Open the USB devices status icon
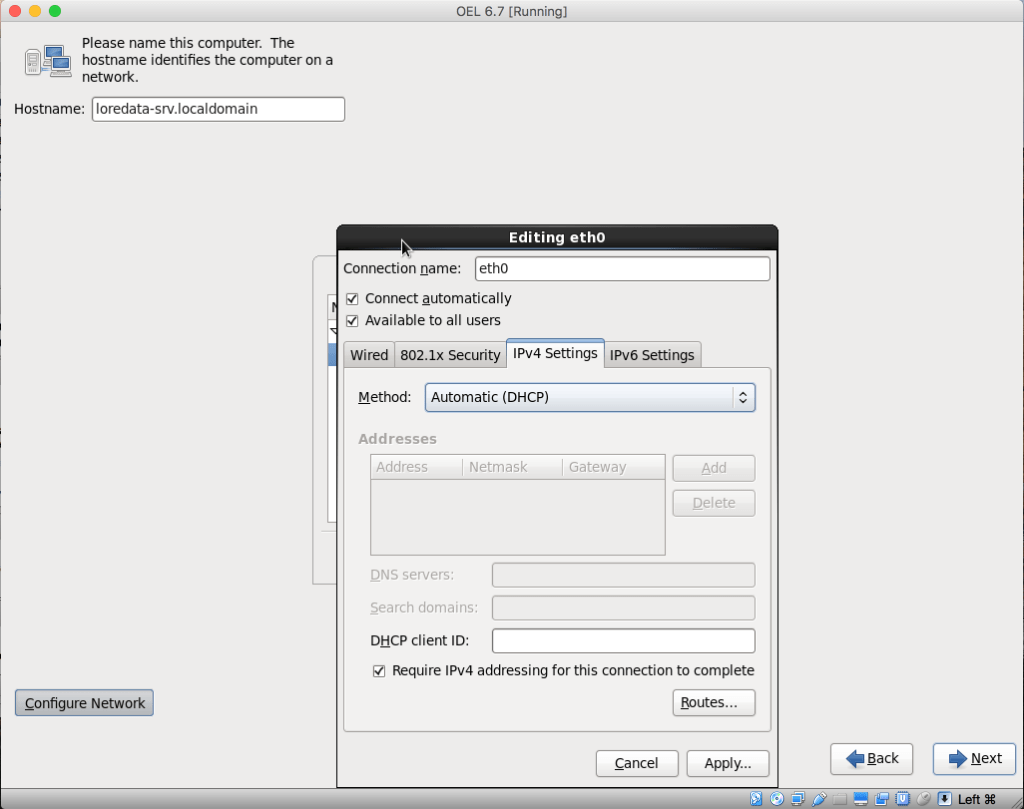The height and width of the screenshot is (809, 1024). point(819,799)
